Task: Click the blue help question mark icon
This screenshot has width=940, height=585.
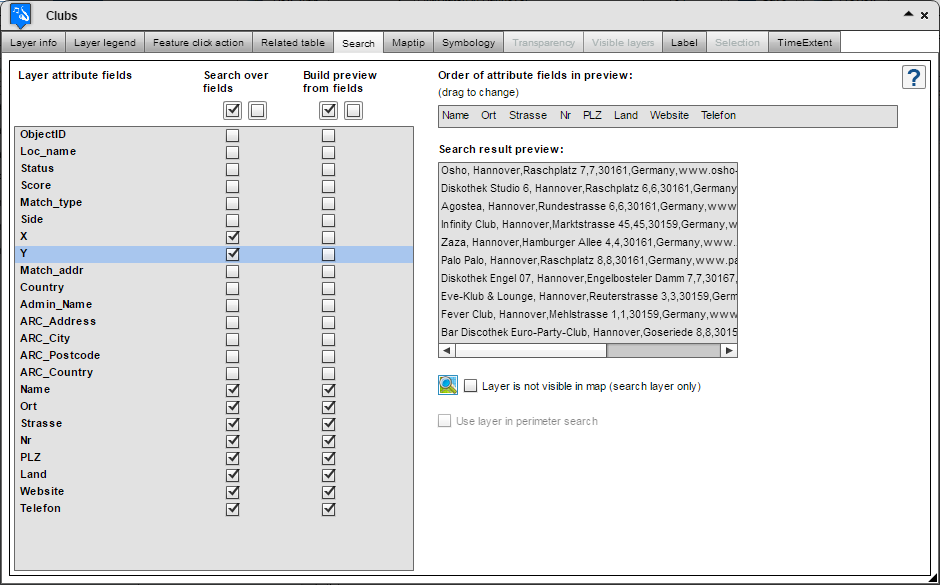Action: (x=914, y=77)
